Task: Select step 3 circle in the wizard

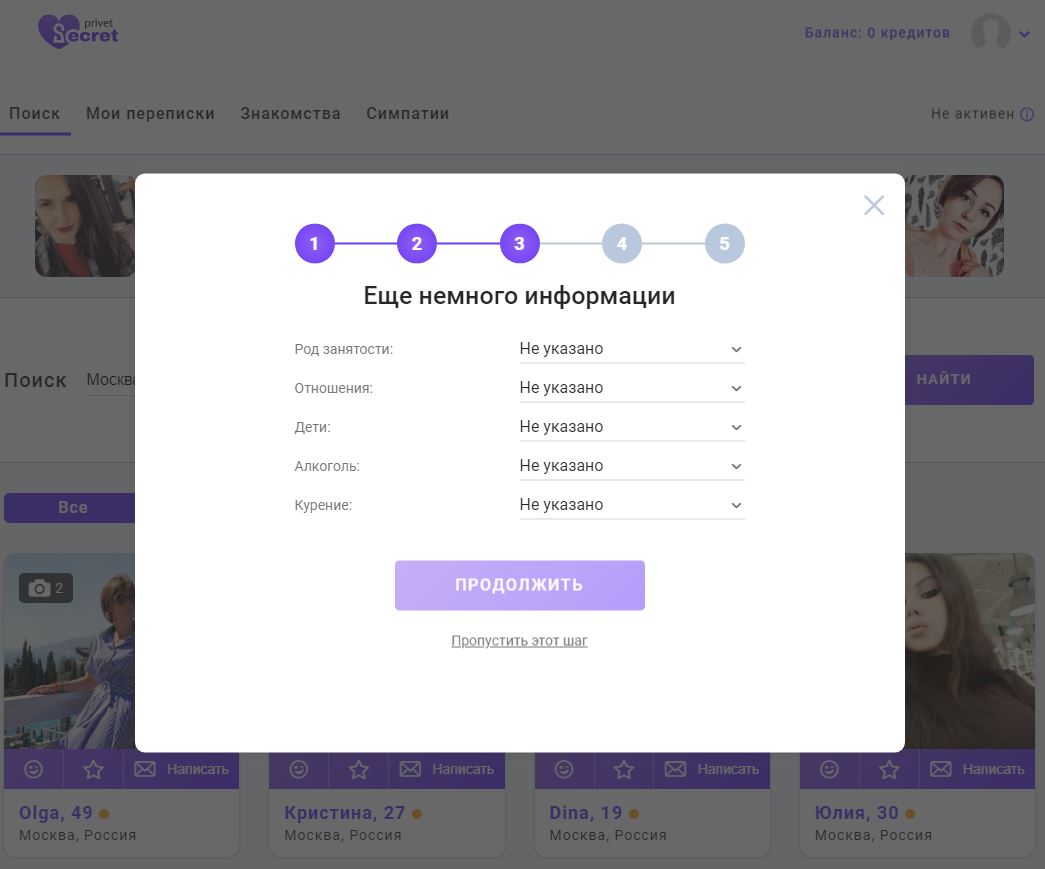Action: coord(519,243)
